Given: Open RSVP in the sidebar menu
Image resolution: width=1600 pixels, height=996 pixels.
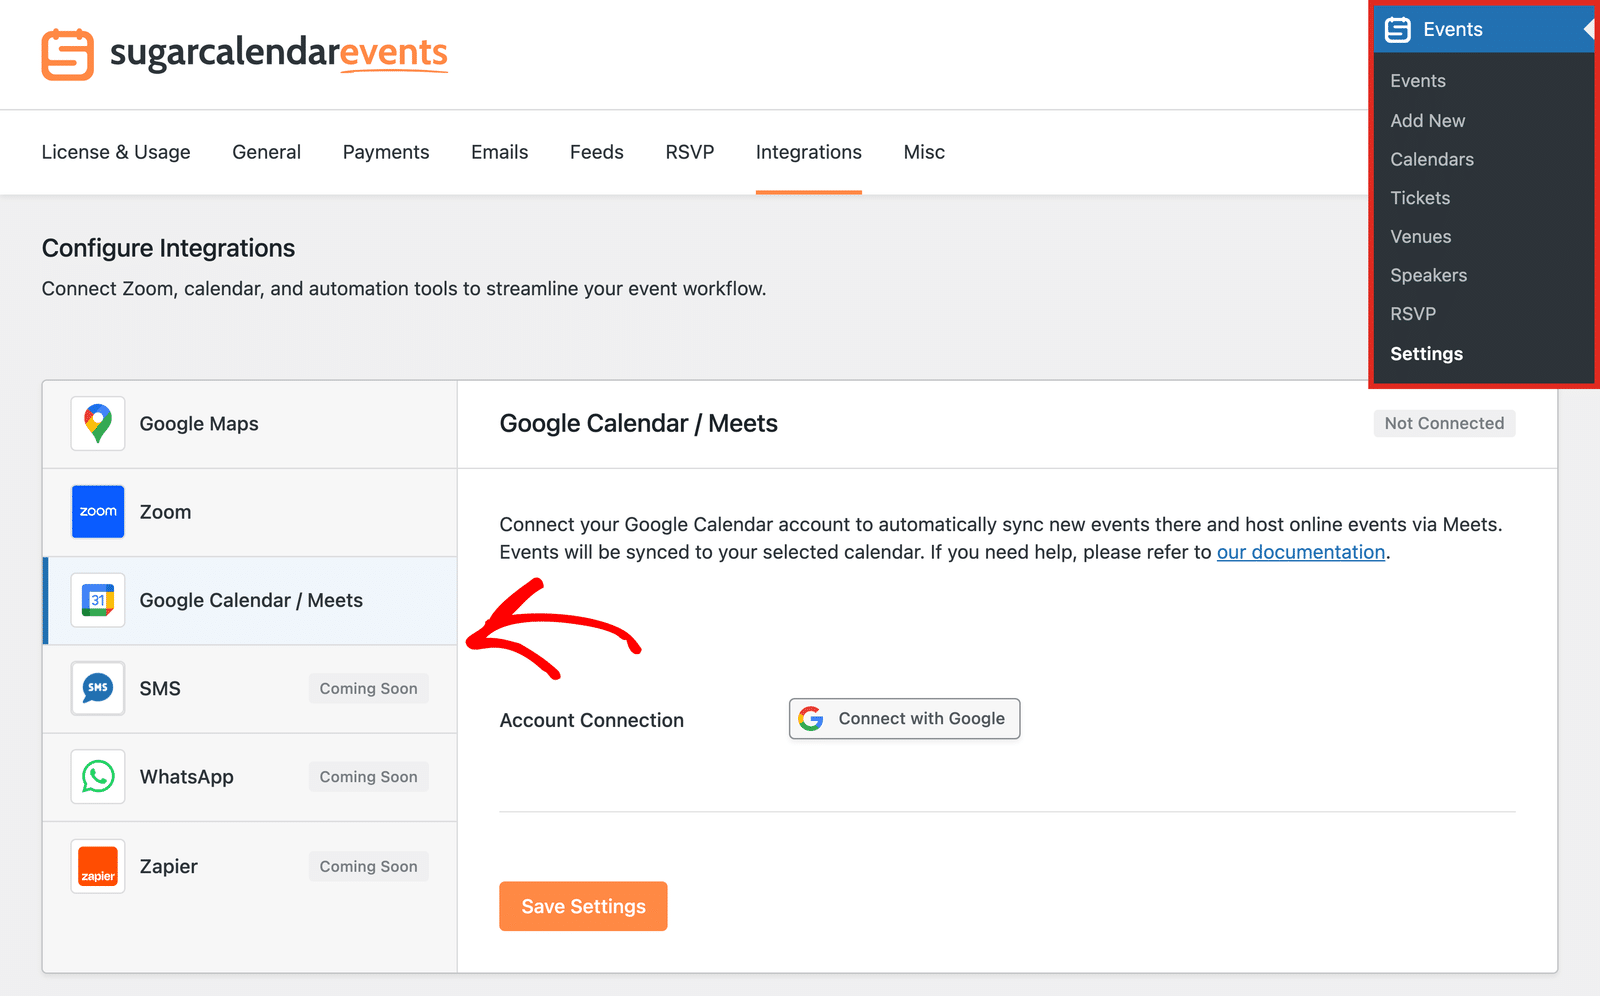Looking at the screenshot, I should click(1413, 314).
